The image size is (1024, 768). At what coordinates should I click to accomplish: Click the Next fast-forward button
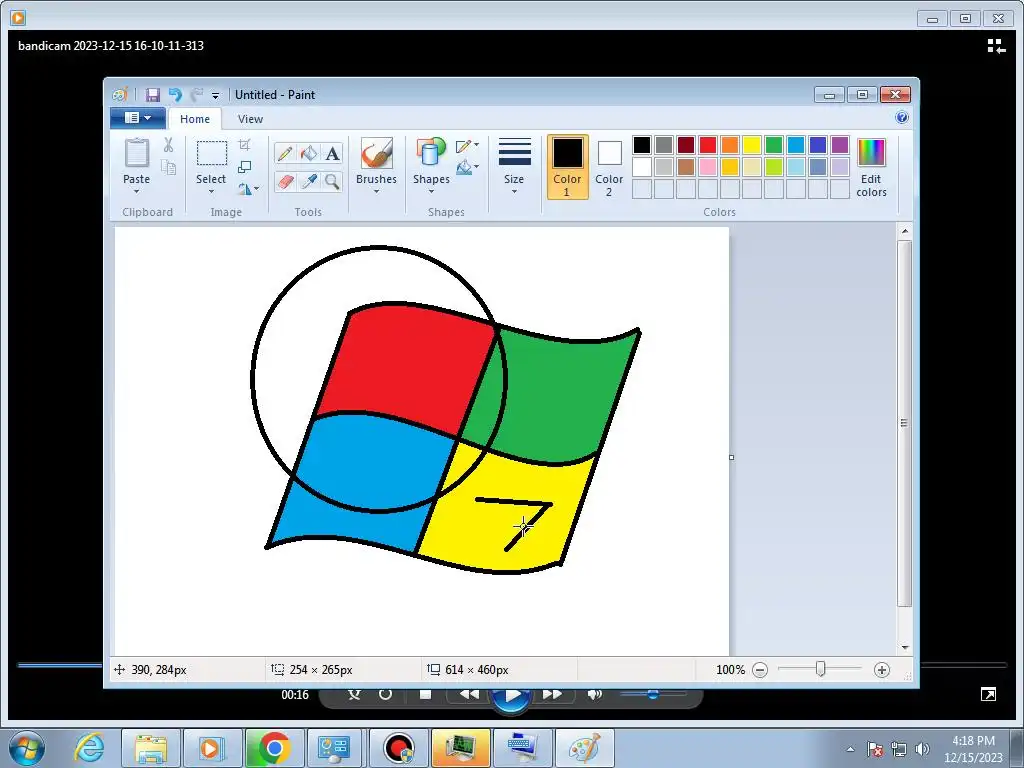552,694
